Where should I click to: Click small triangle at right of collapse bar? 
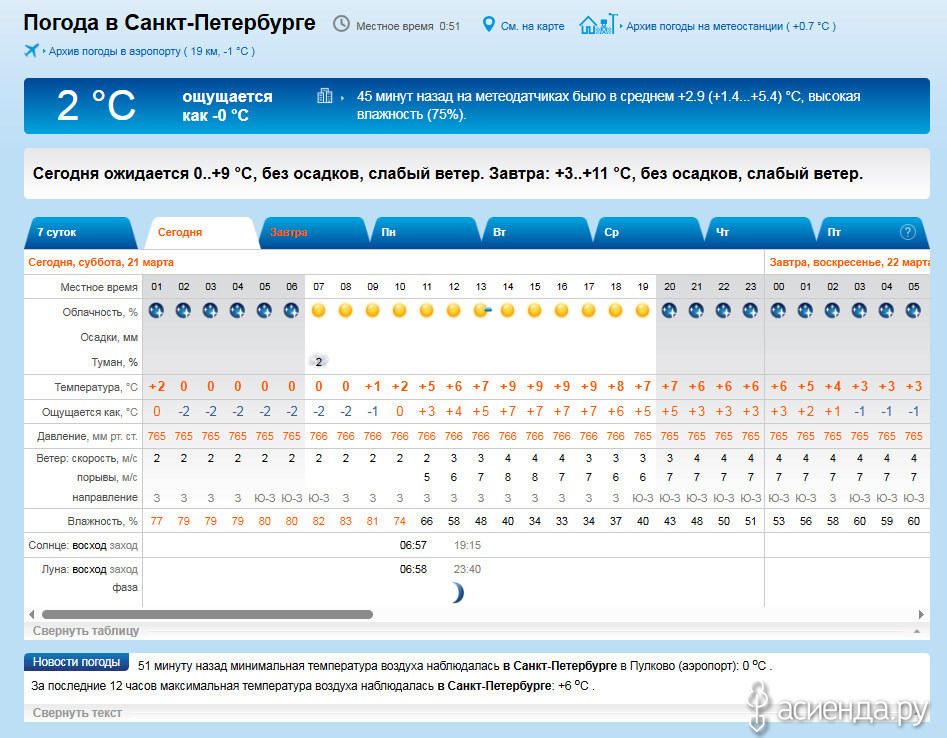[915, 632]
